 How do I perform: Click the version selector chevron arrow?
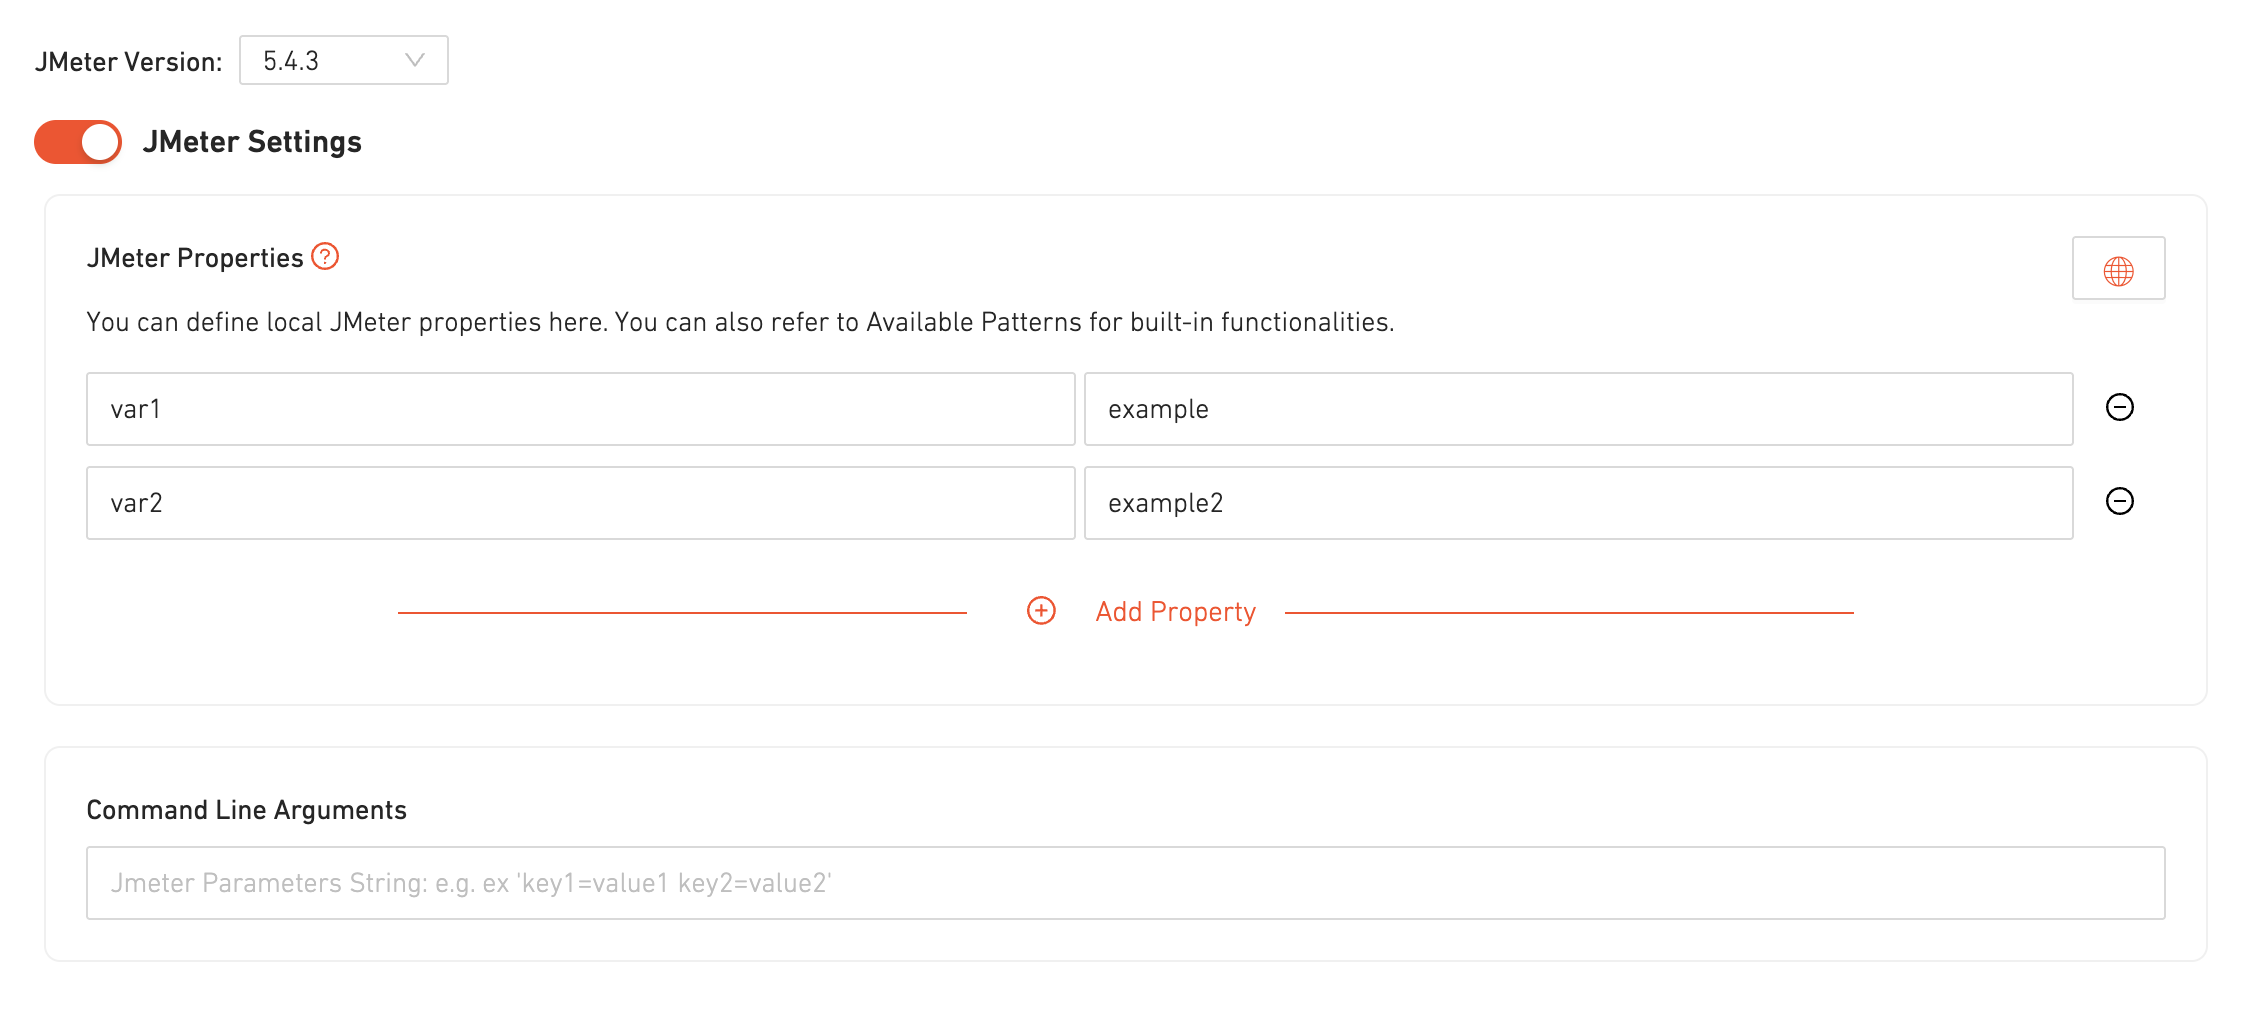[x=415, y=61]
